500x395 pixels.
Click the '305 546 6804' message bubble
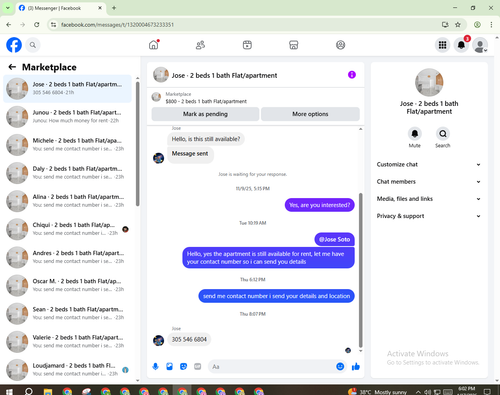(189, 339)
